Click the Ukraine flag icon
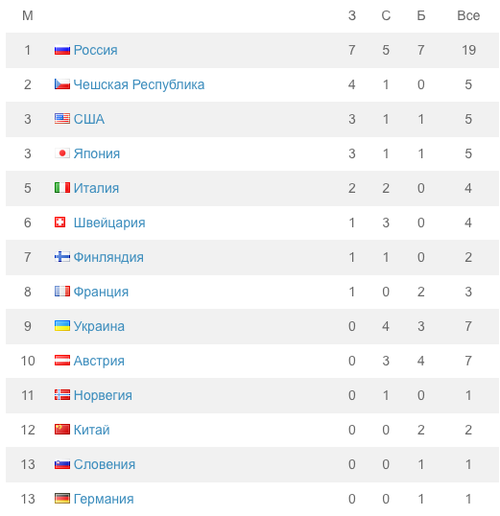This screenshot has width=500, height=516. pyautogui.click(x=62, y=326)
